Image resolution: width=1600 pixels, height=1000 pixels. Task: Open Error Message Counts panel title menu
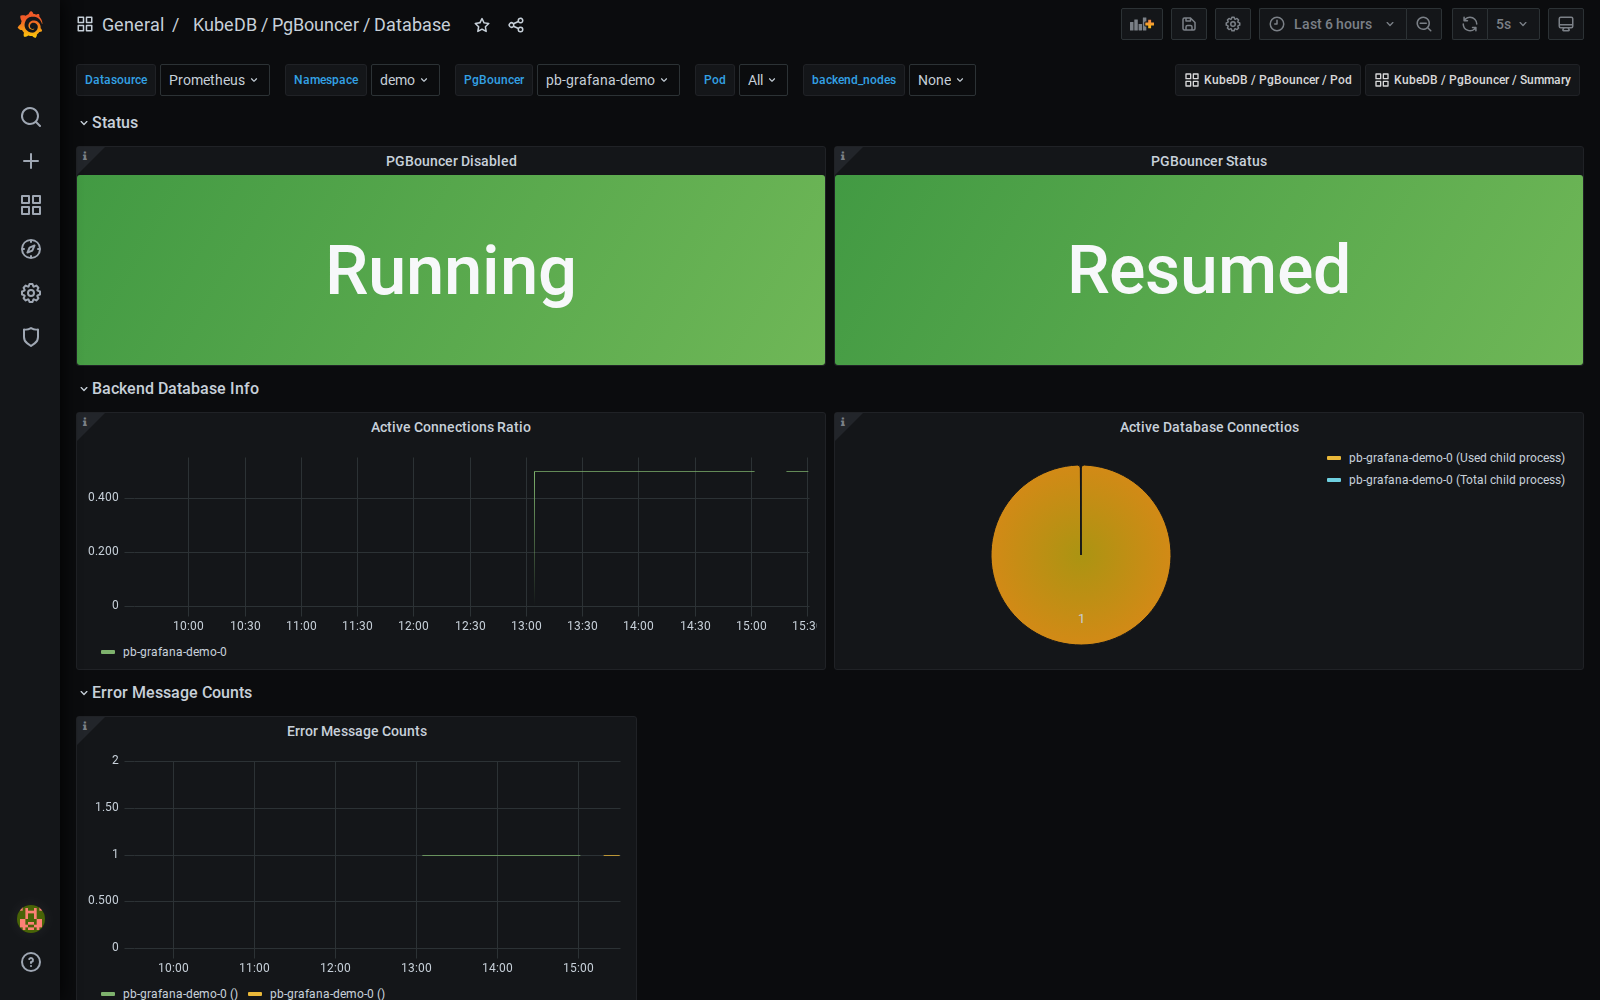point(357,731)
